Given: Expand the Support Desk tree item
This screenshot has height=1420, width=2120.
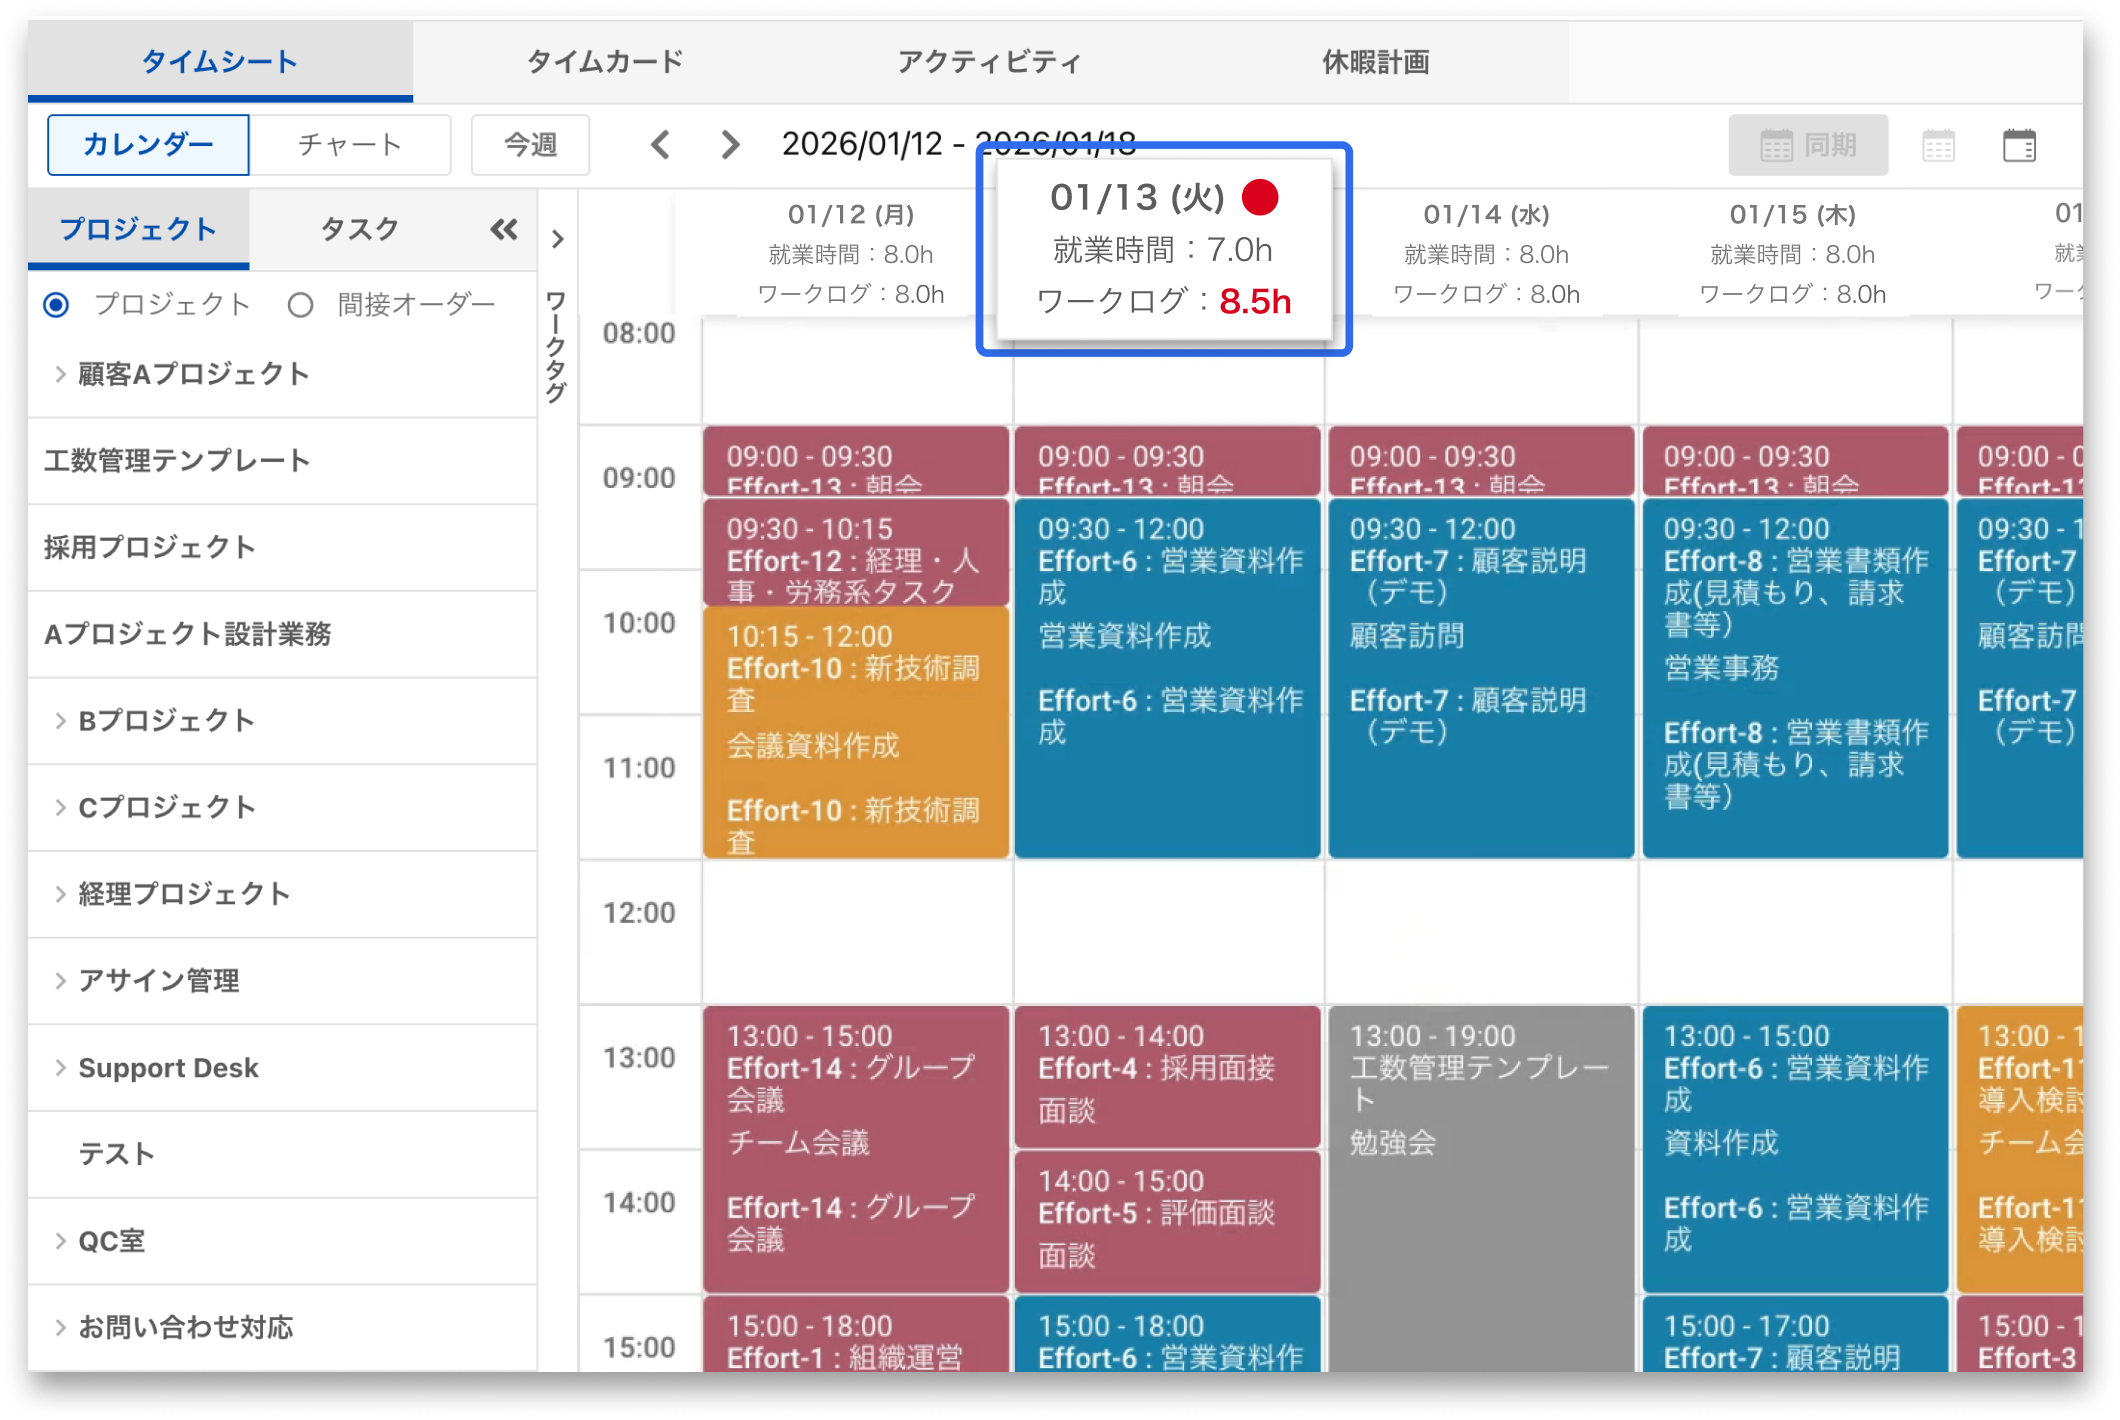Looking at the screenshot, I should pos(61,1068).
